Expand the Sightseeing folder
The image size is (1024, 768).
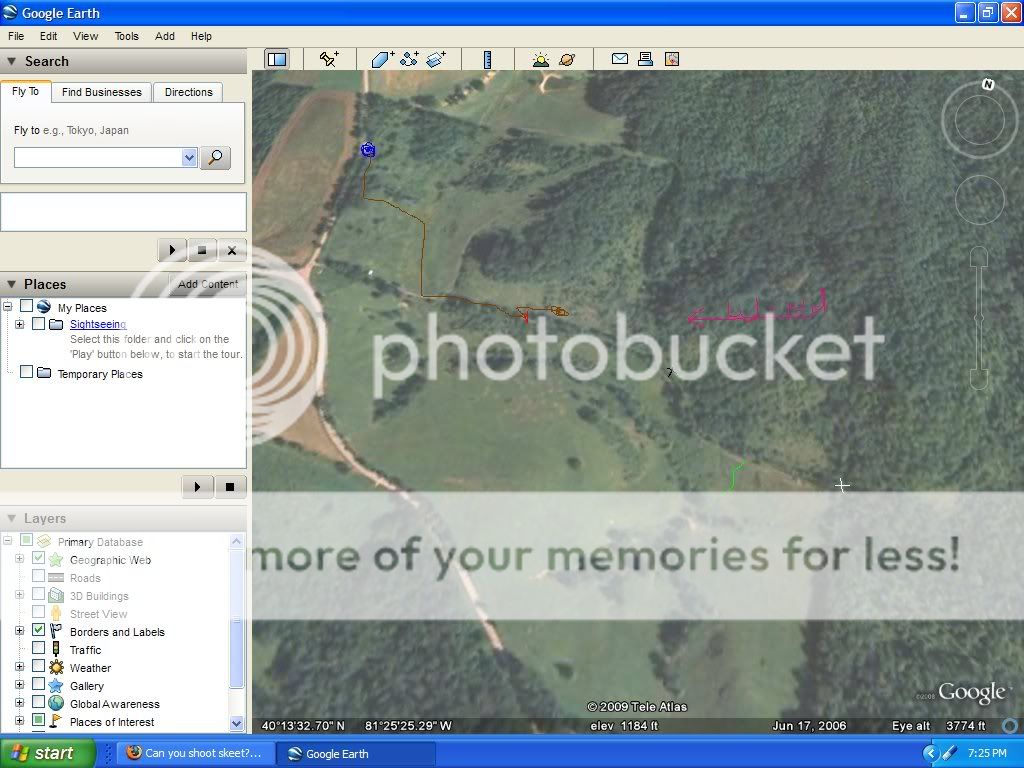coord(20,324)
